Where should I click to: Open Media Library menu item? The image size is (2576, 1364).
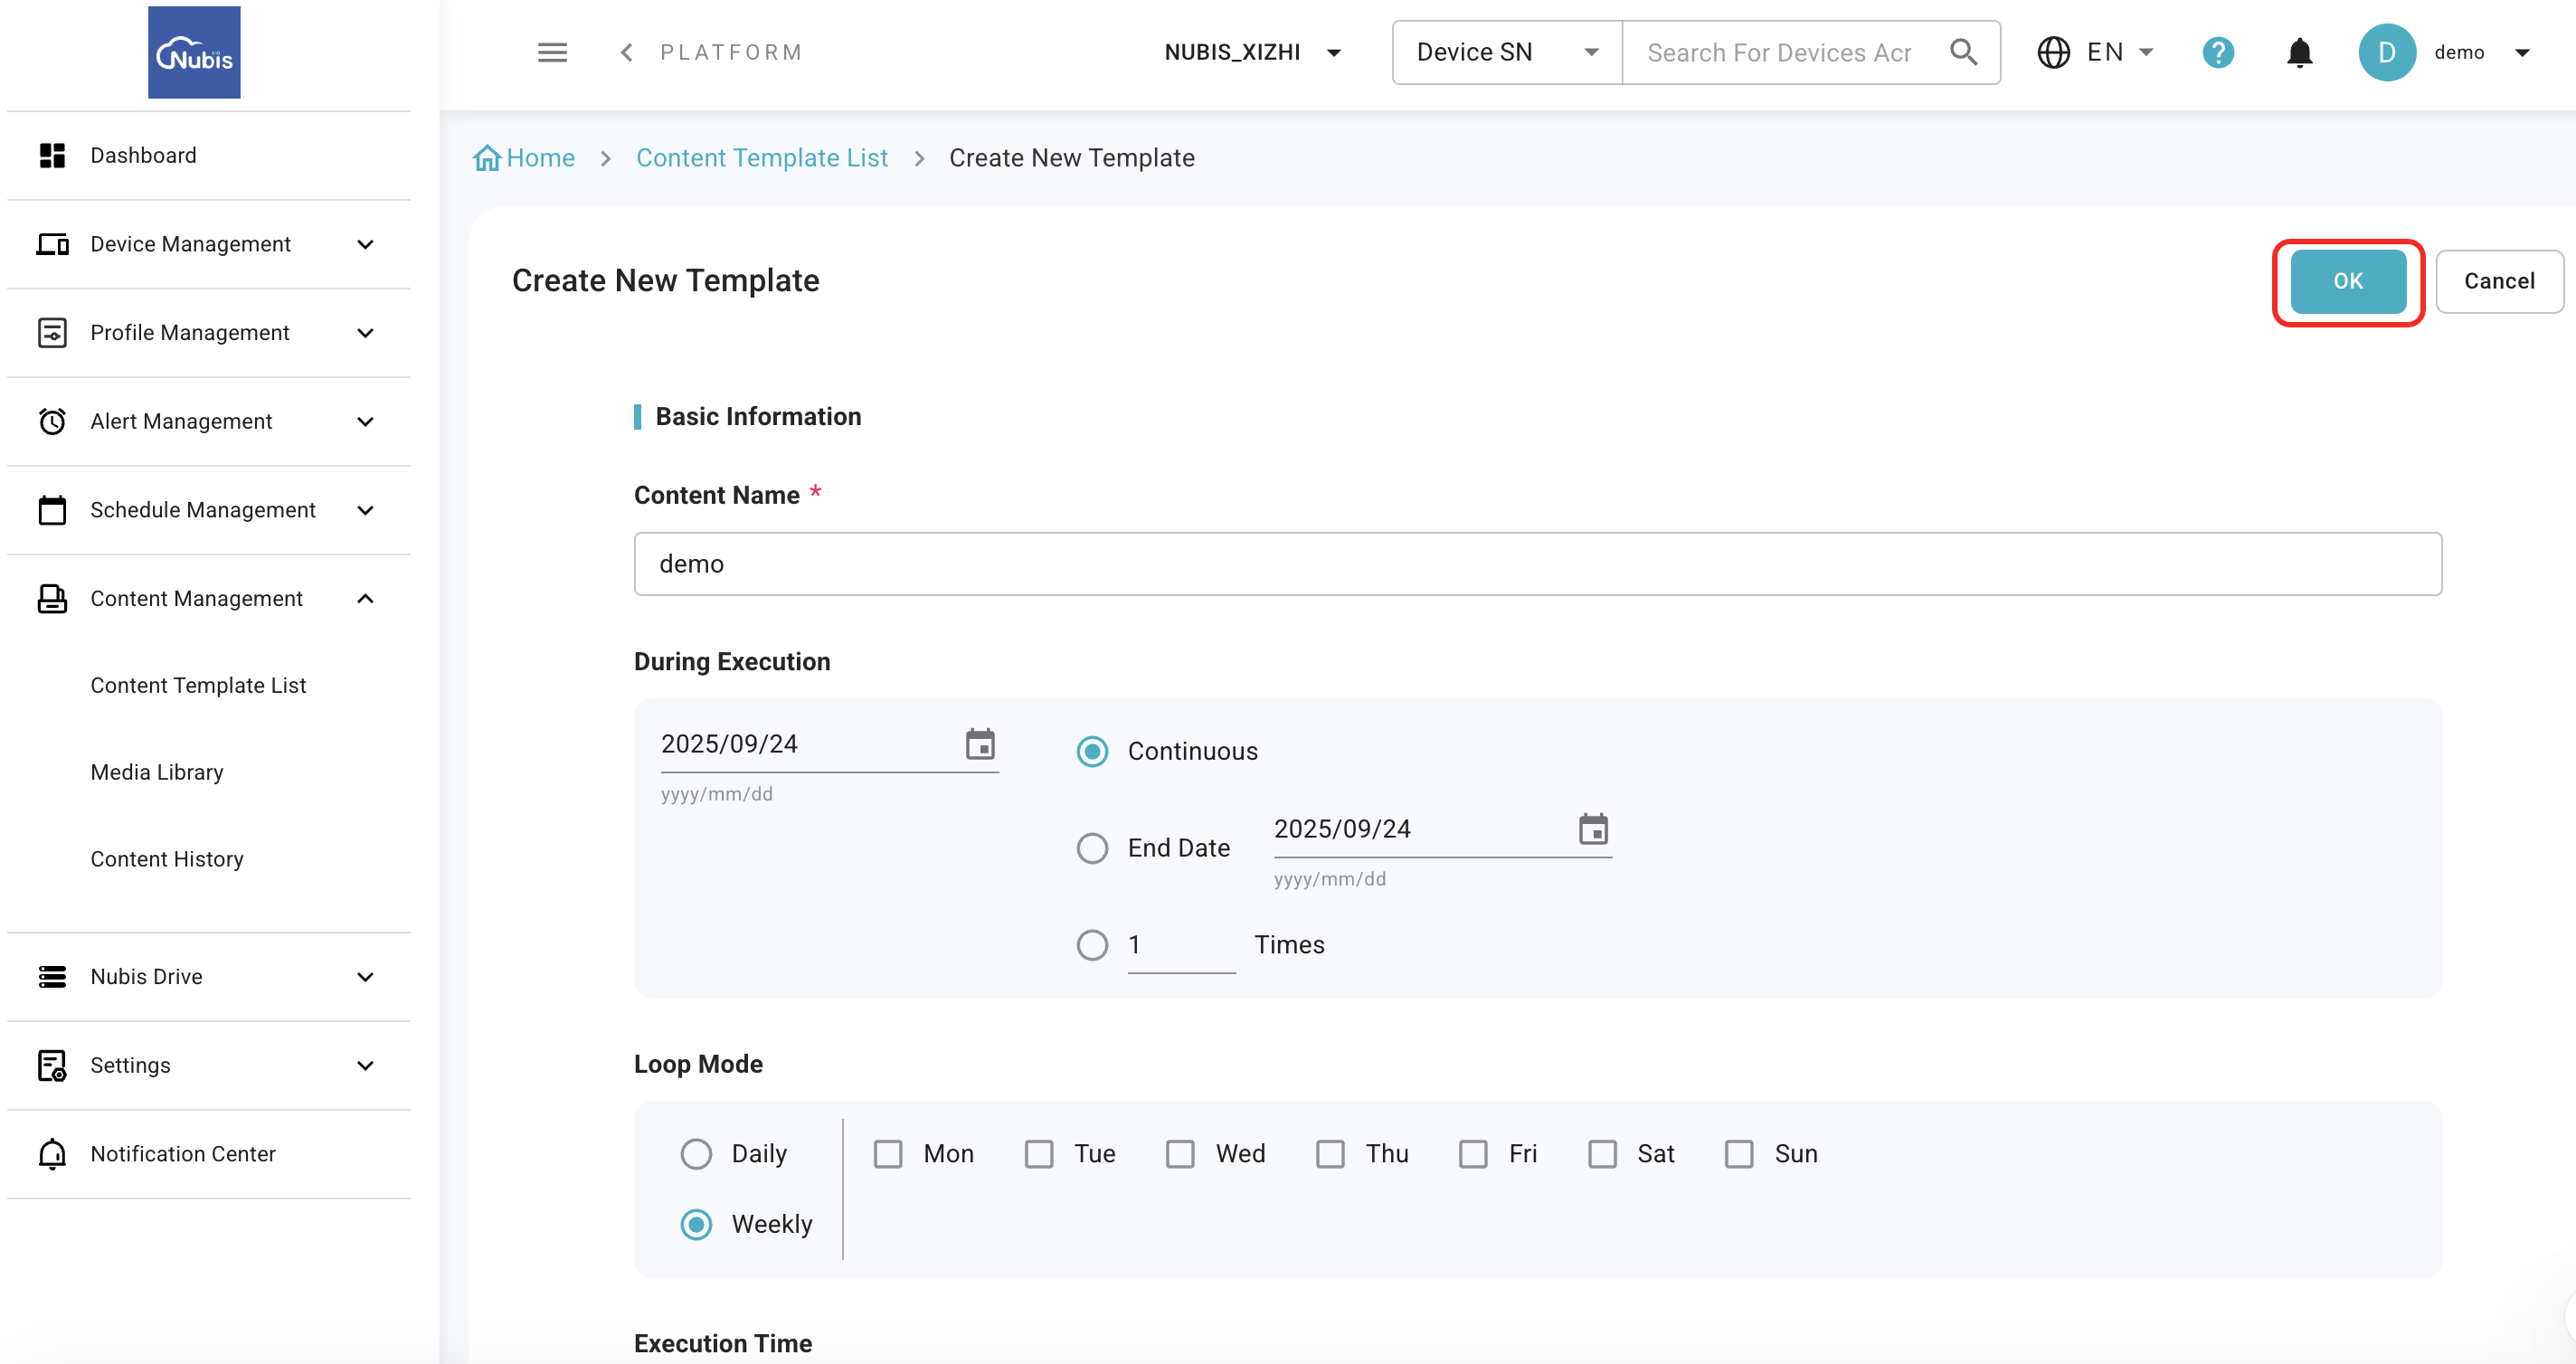click(x=157, y=772)
